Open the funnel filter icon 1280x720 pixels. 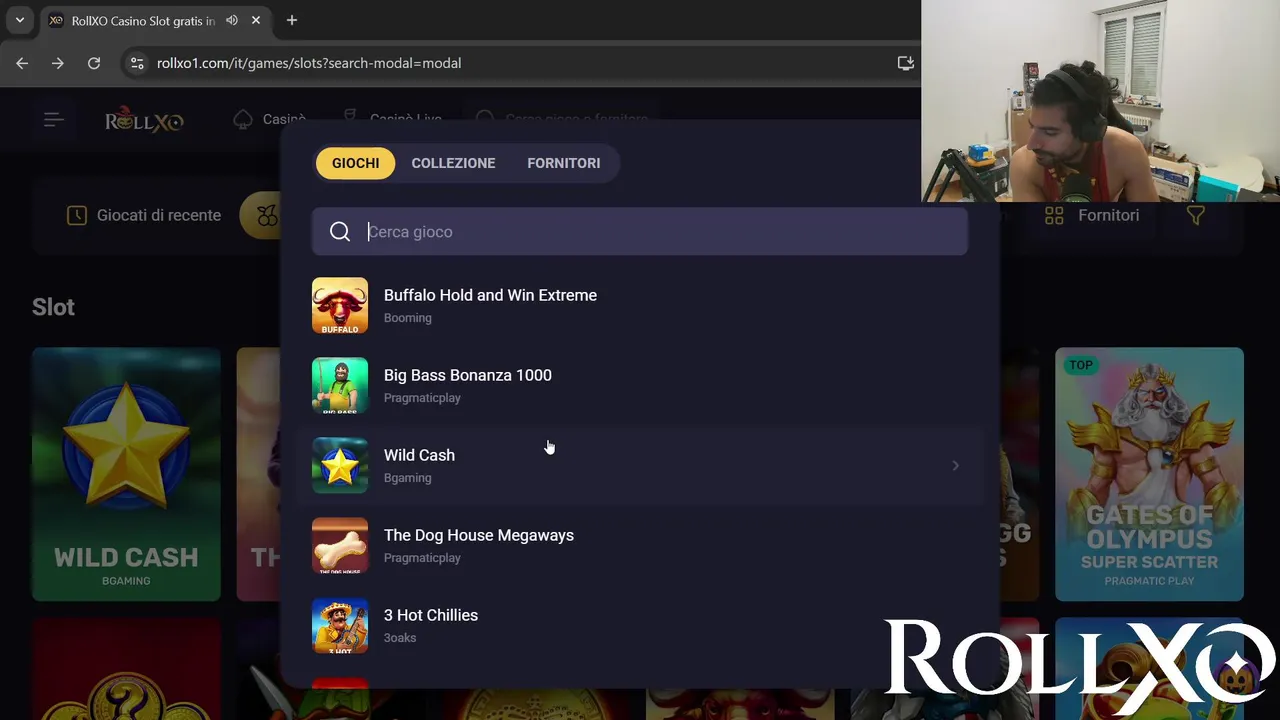[x=1195, y=215]
